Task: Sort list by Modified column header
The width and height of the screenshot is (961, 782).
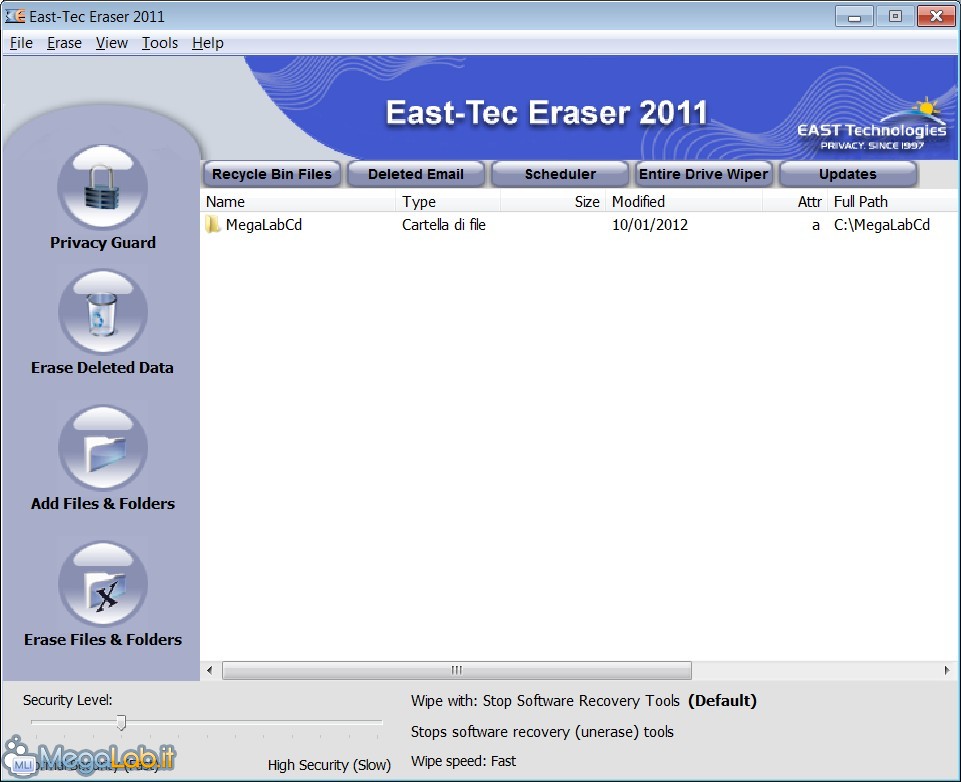Action: (x=684, y=202)
